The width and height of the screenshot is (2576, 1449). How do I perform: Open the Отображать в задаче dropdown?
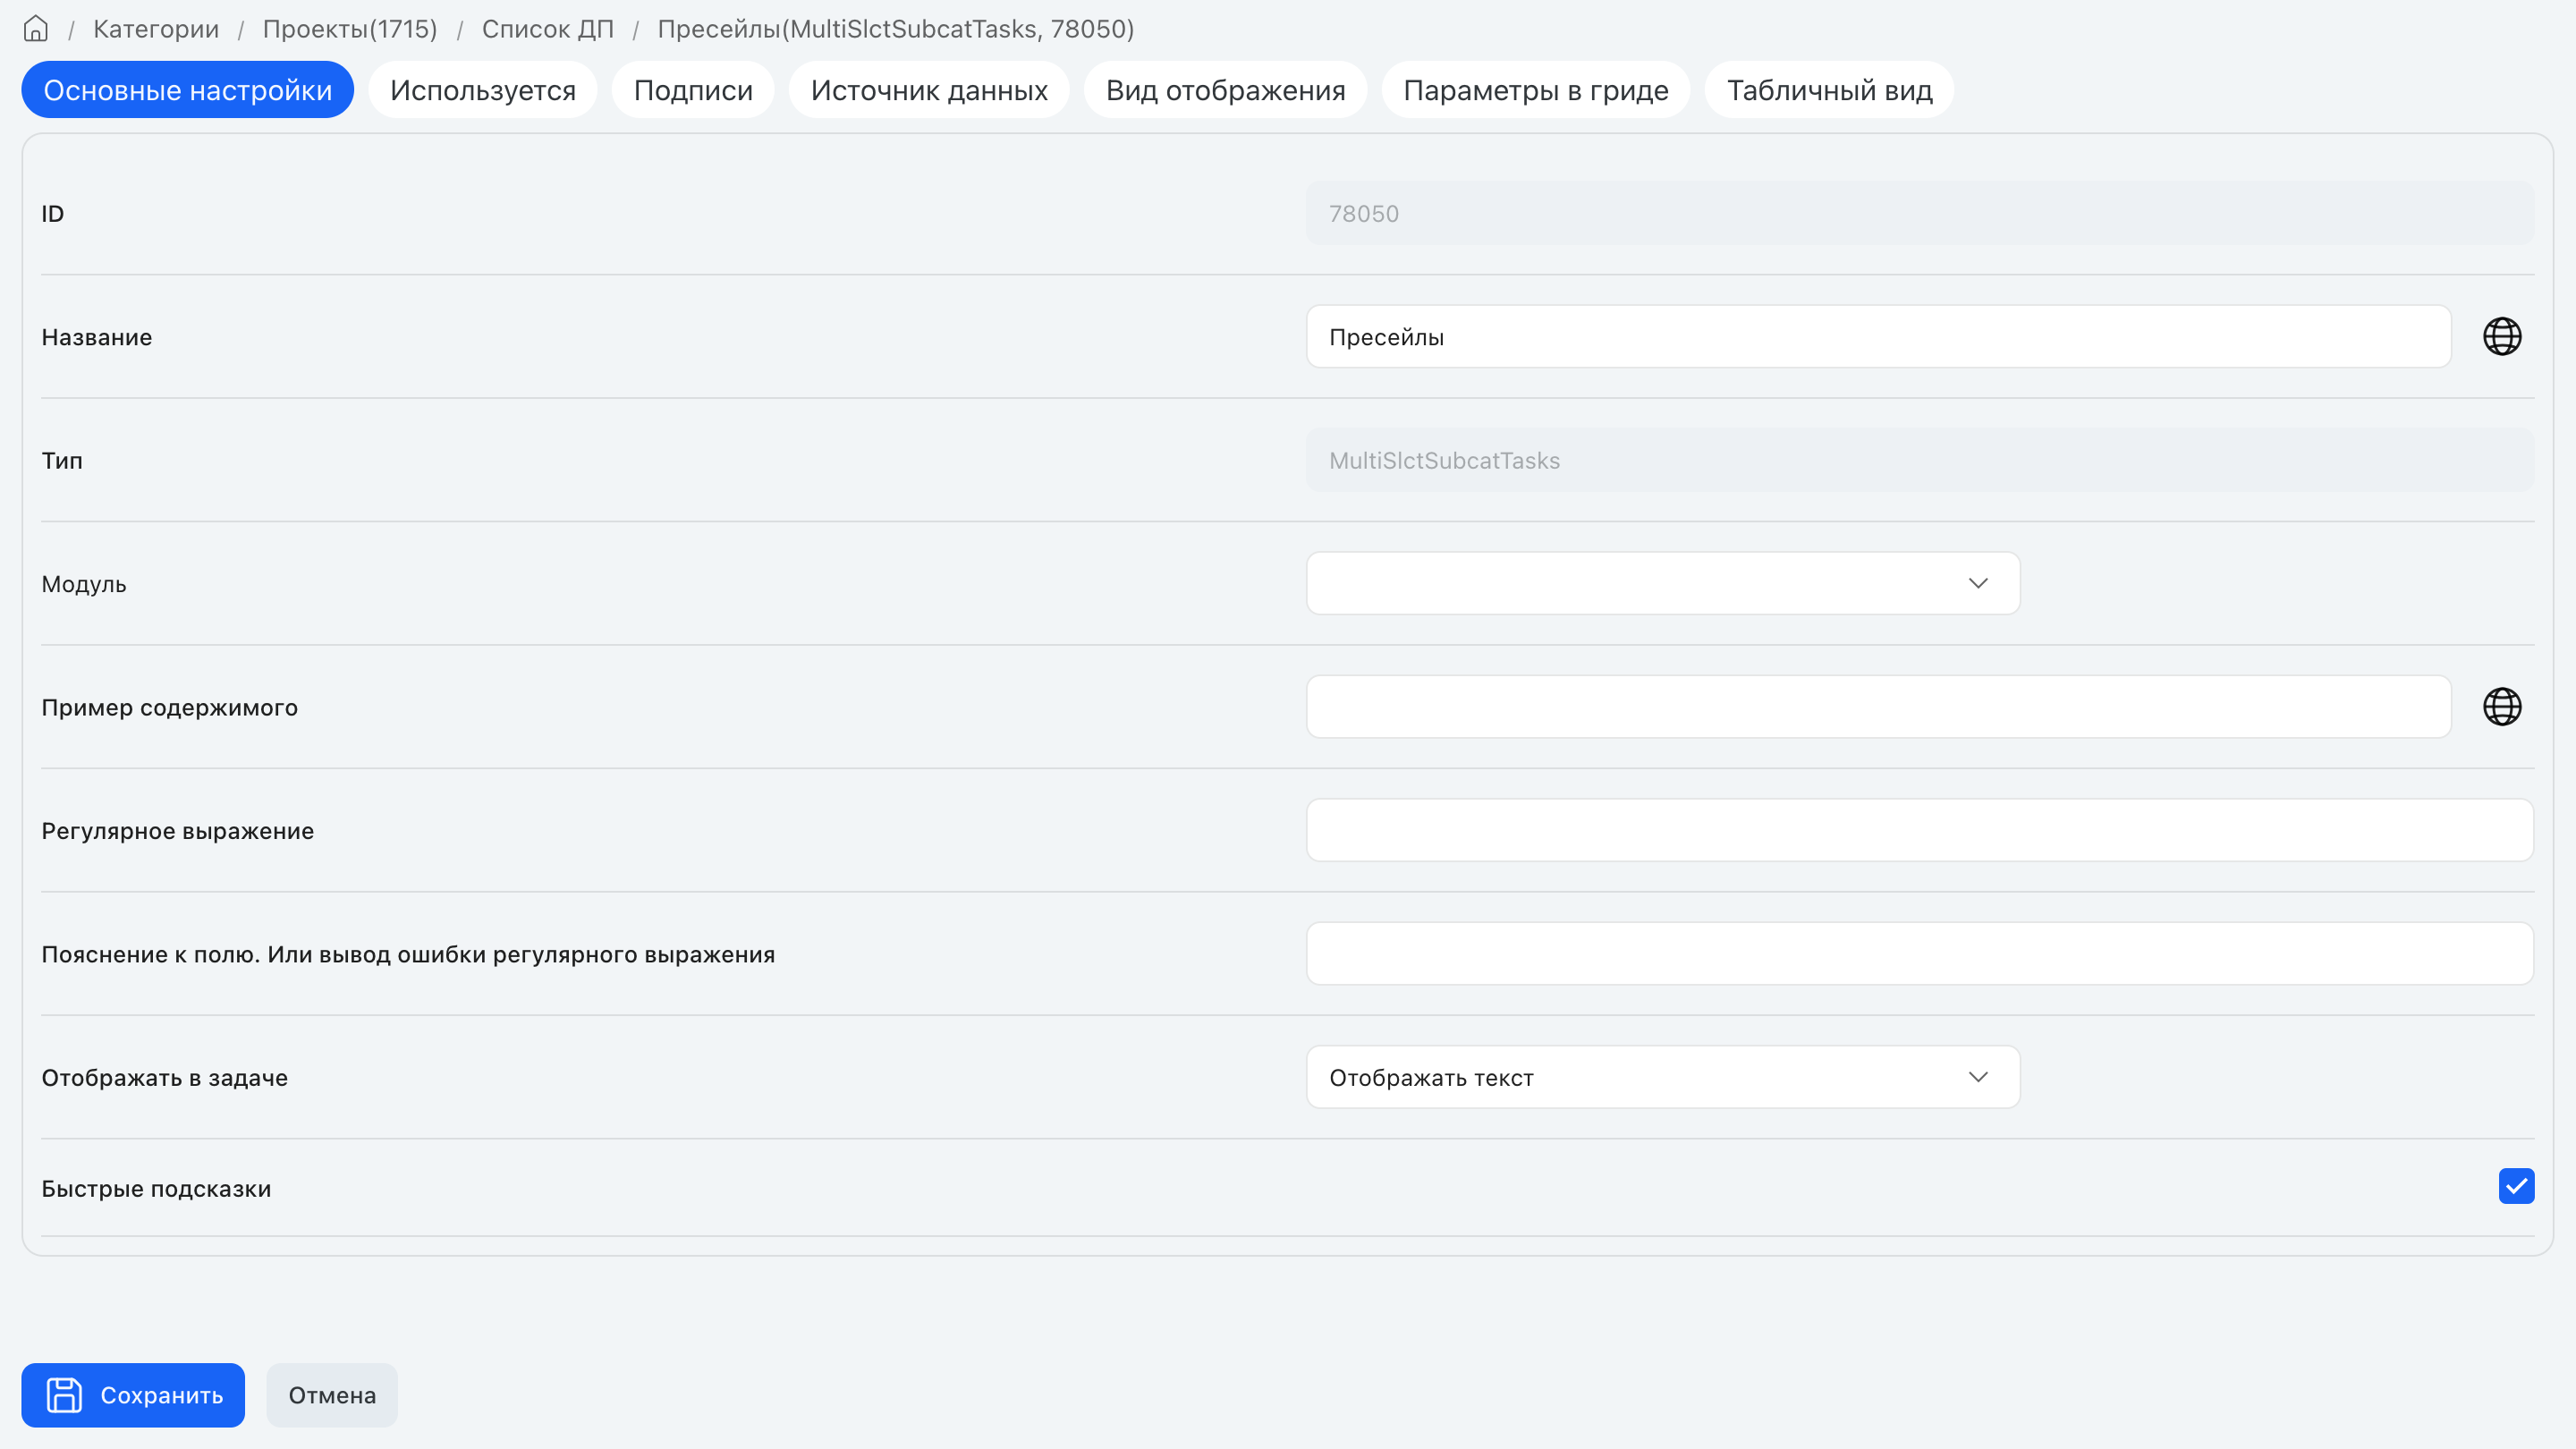click(1663, 1077)
